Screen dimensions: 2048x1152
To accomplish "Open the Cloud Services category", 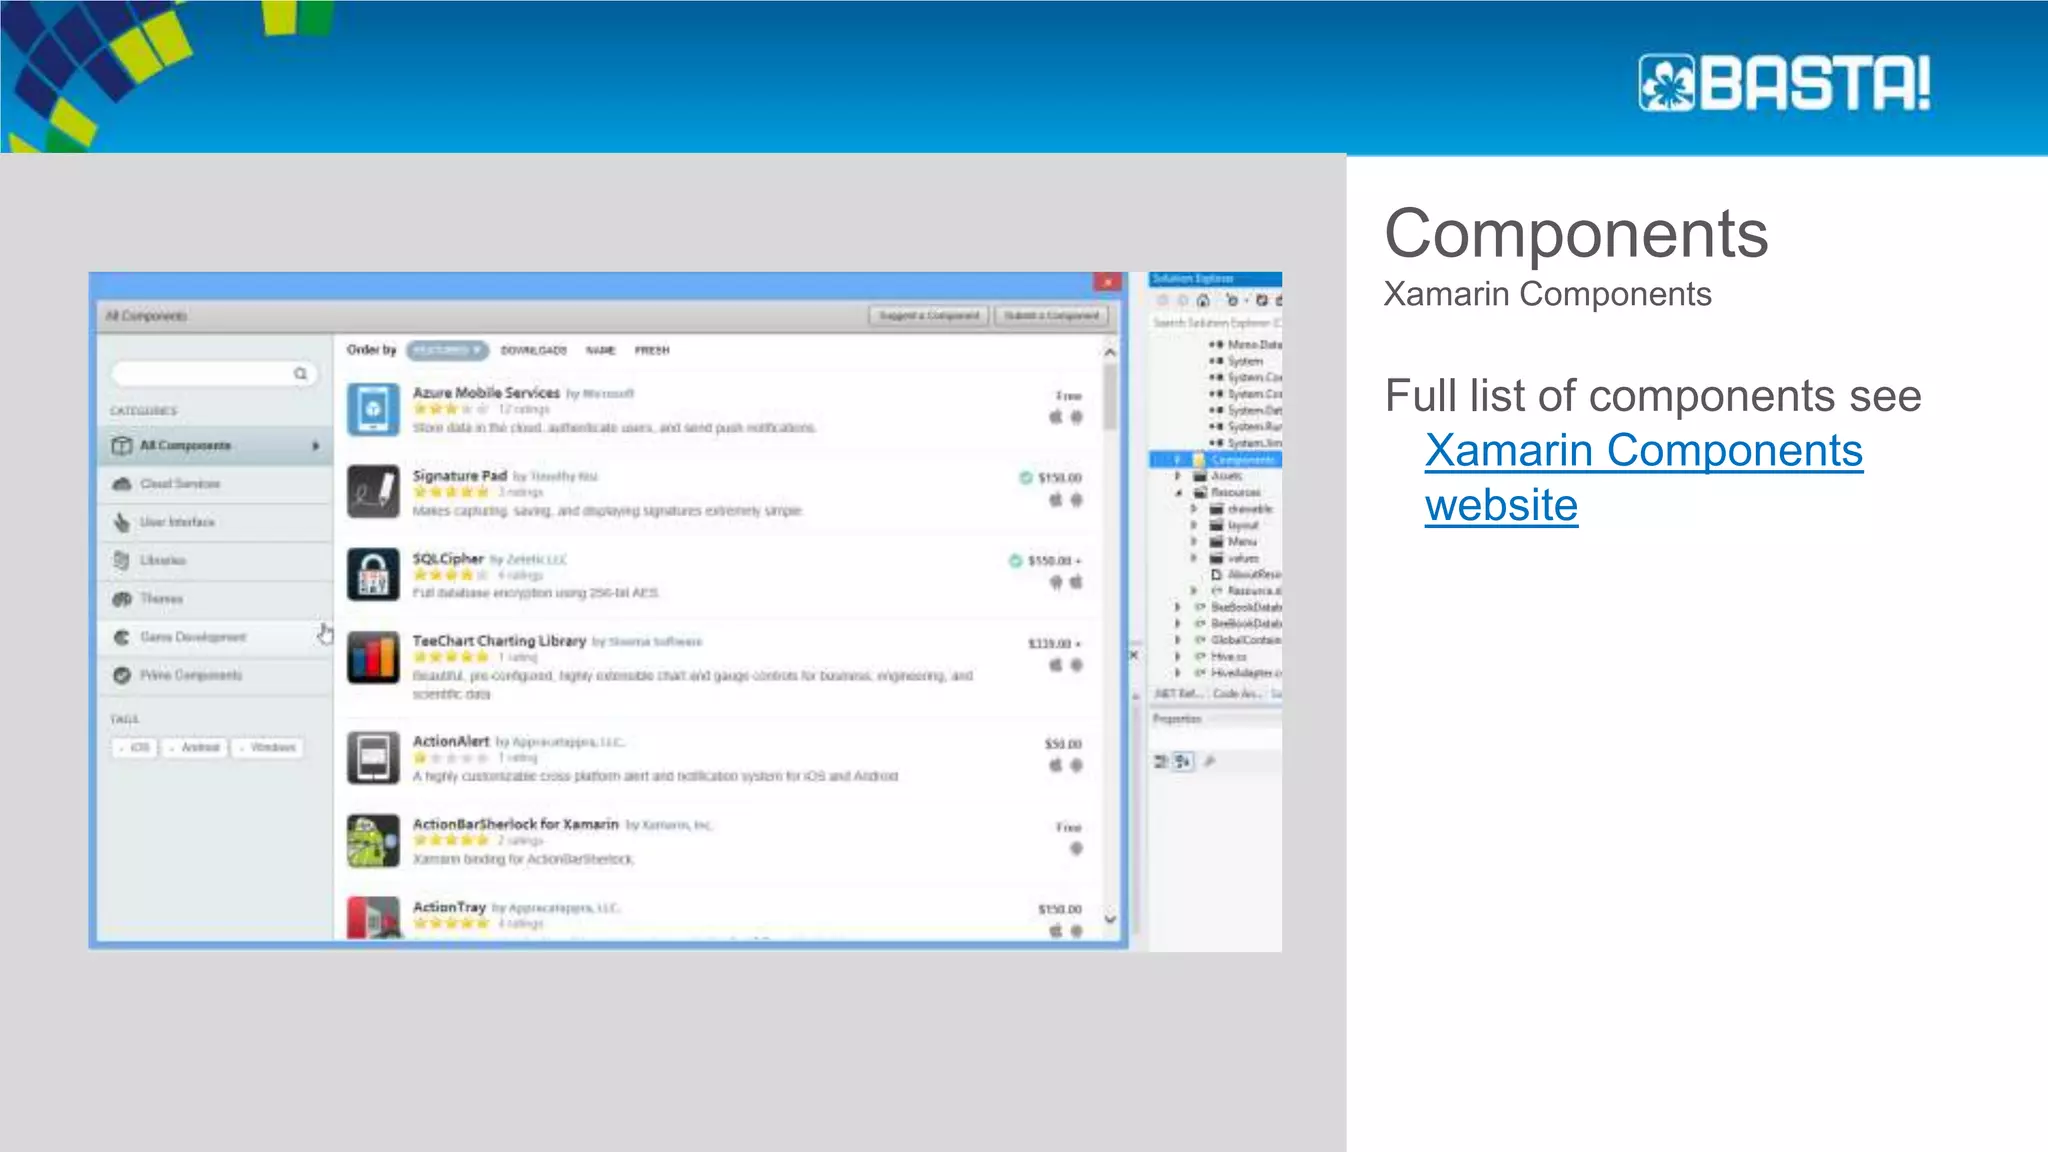I will (215, 484).
